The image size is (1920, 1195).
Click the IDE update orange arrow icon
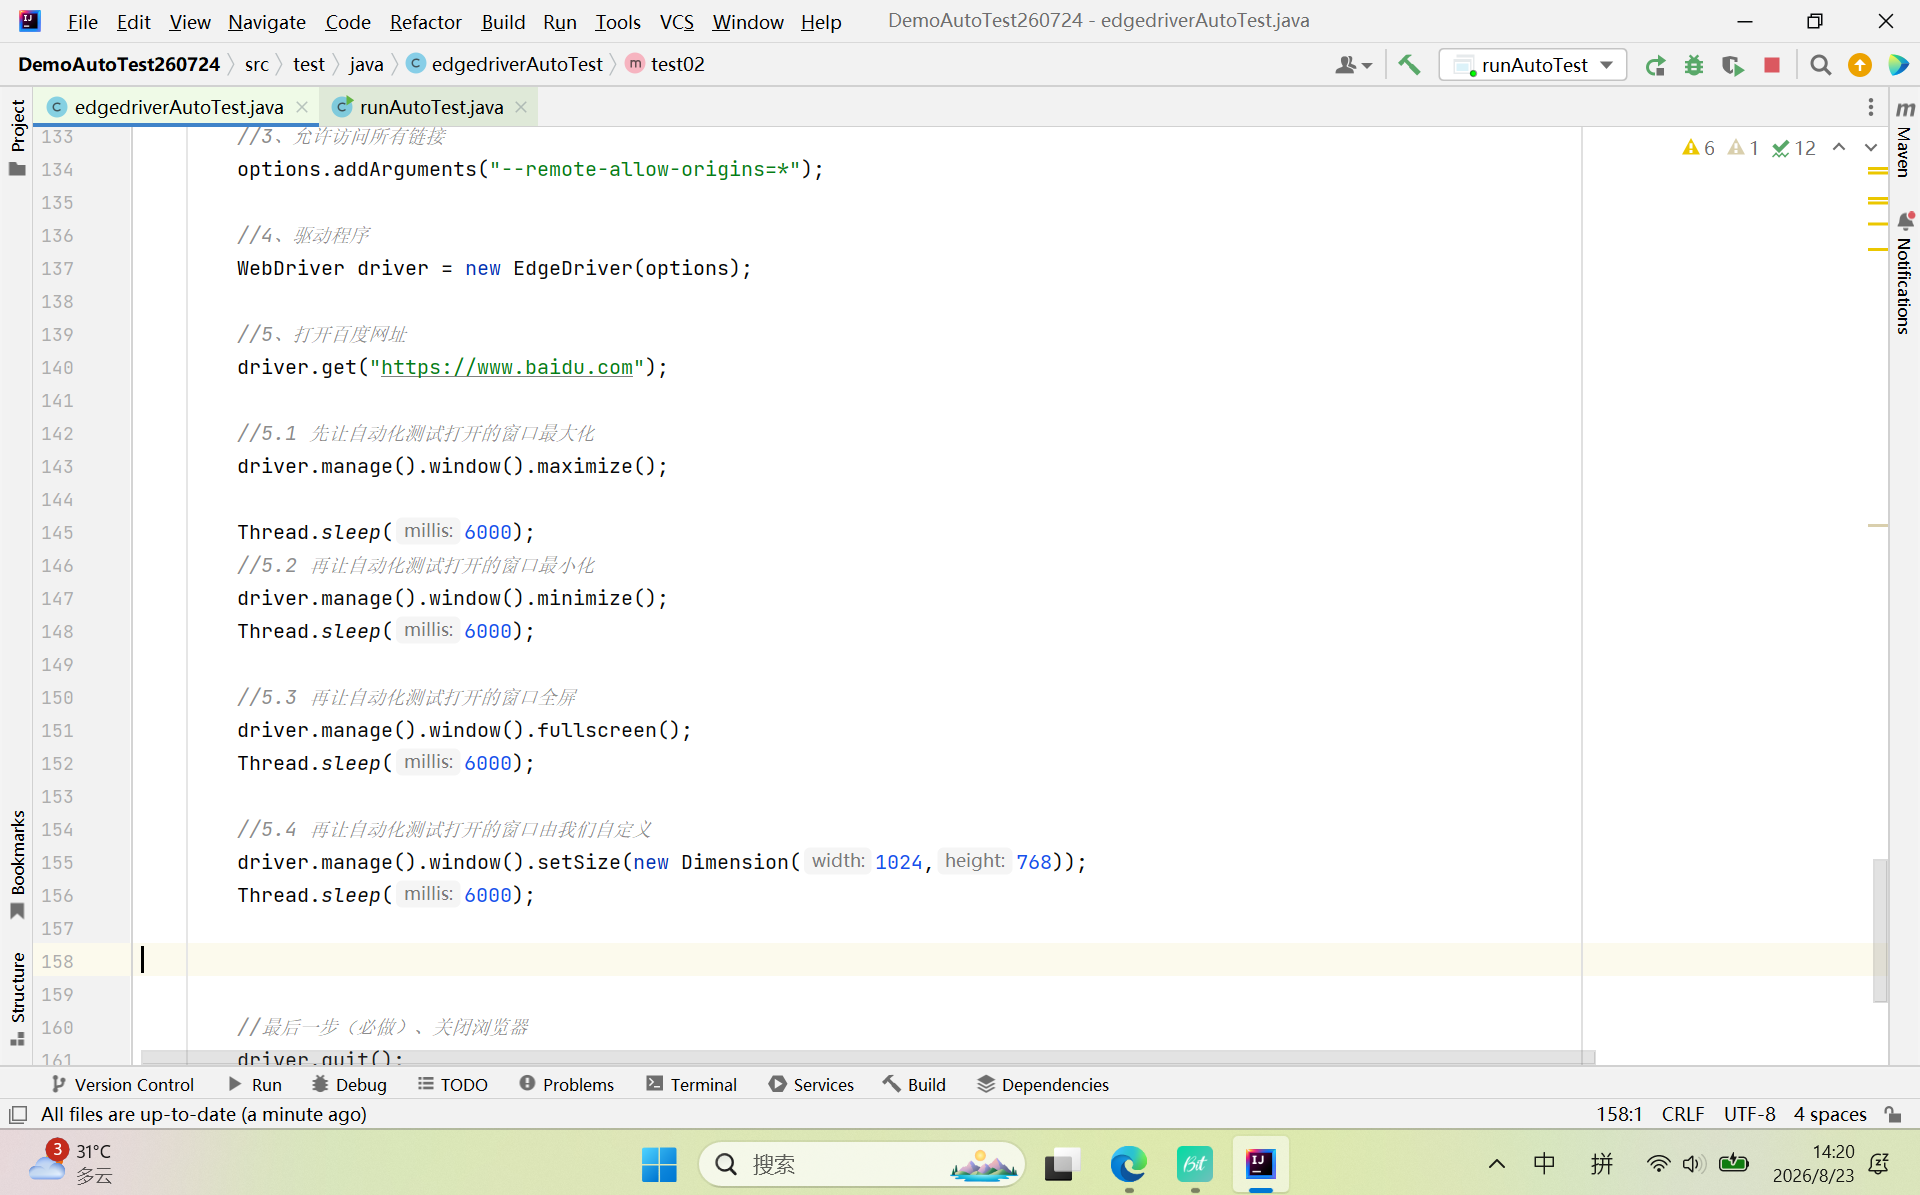[x=1860, y=65]
